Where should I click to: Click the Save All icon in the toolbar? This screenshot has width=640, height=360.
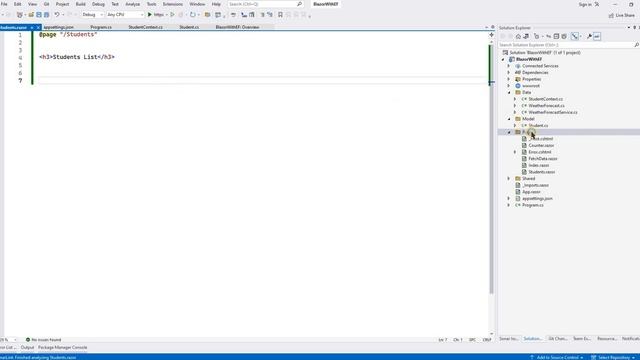[x=47, y=15]
